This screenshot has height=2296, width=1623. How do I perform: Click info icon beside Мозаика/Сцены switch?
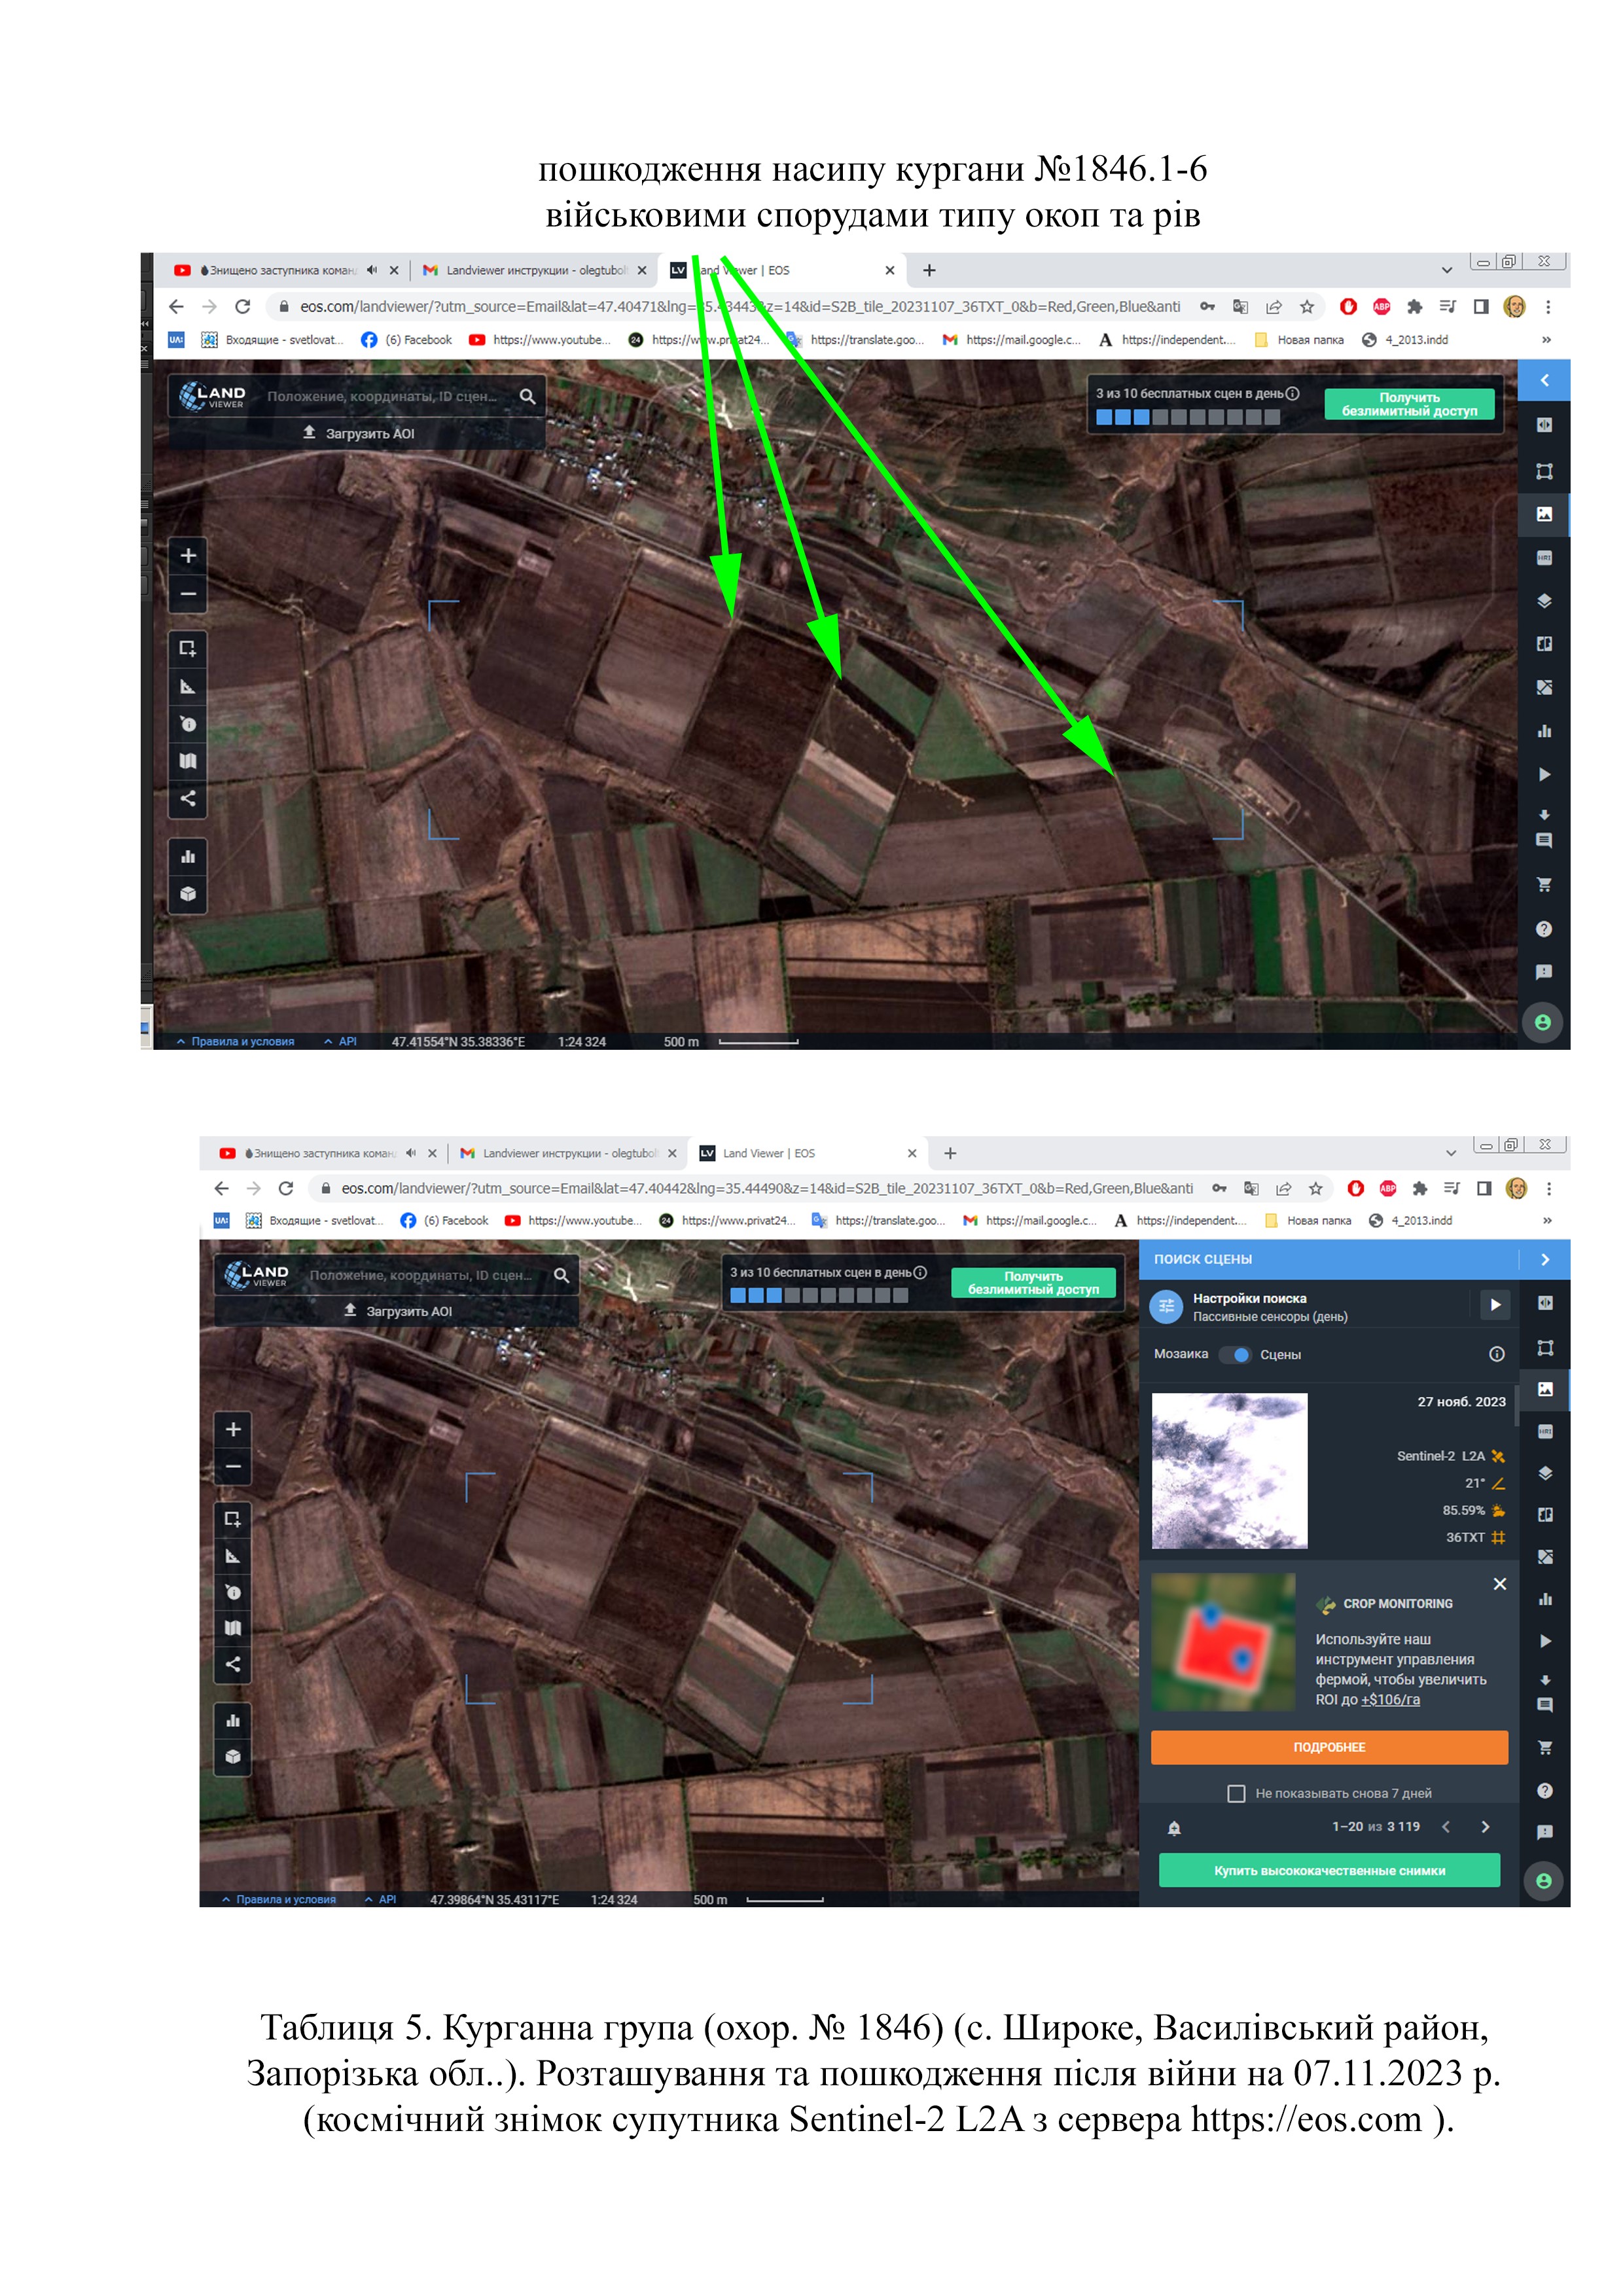[1496, 1354]
